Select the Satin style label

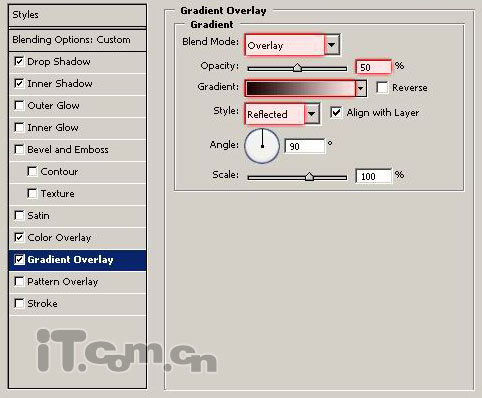(38, 215)
